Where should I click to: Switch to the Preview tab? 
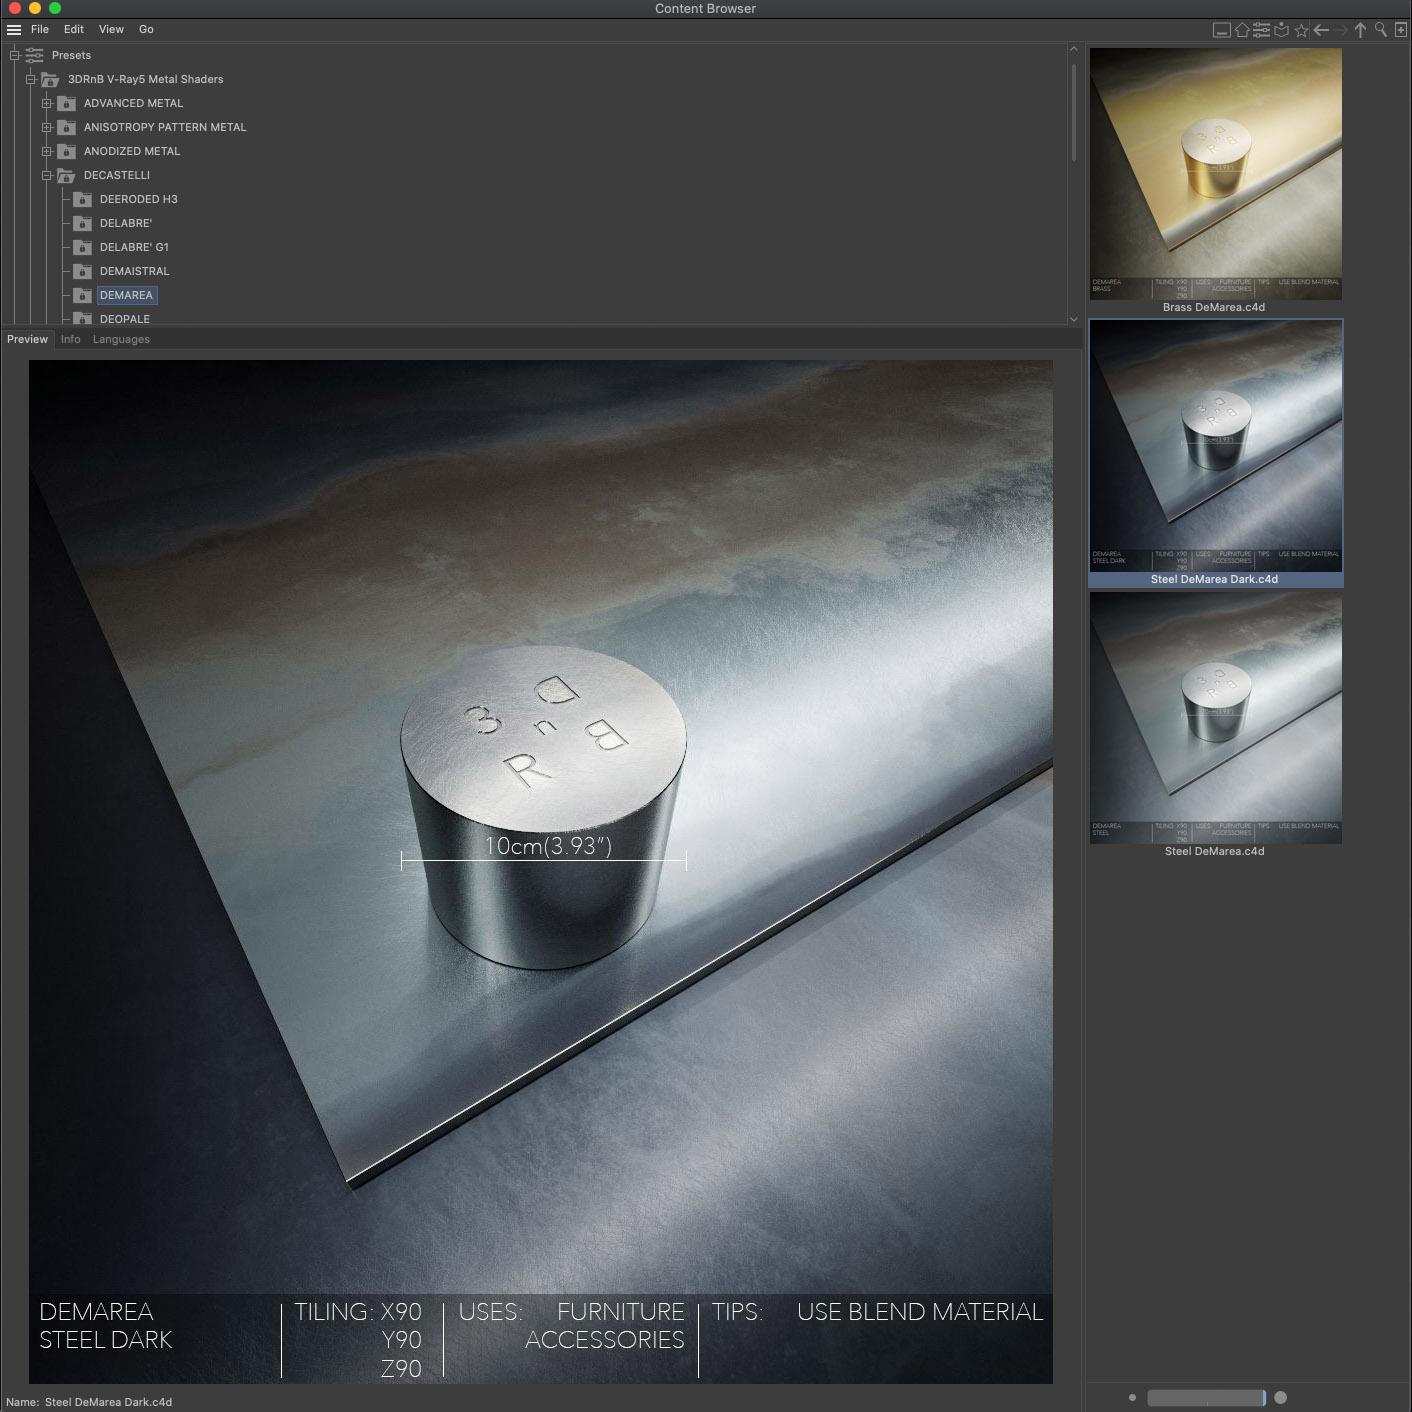pos(27,339)
